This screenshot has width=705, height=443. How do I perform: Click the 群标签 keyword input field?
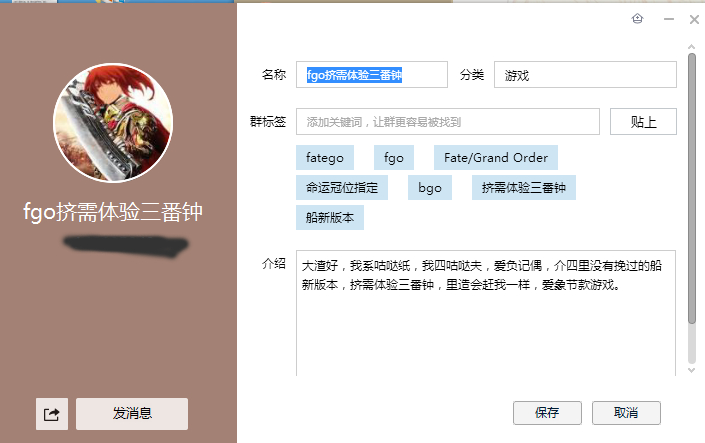pyautogui.click(x=448, y=121)
